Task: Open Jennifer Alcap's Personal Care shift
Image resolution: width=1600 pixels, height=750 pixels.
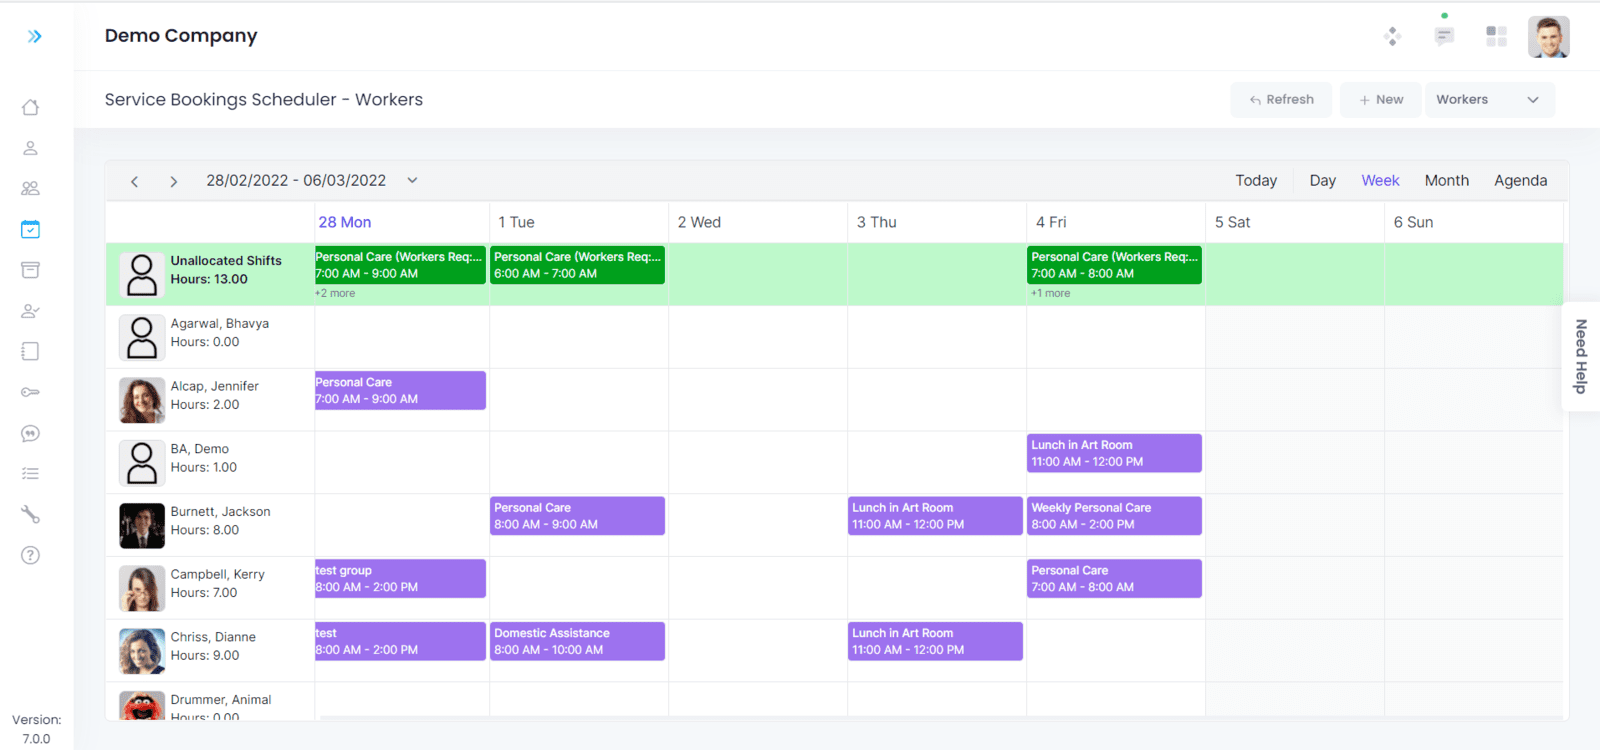Action: tap(400, 391)
